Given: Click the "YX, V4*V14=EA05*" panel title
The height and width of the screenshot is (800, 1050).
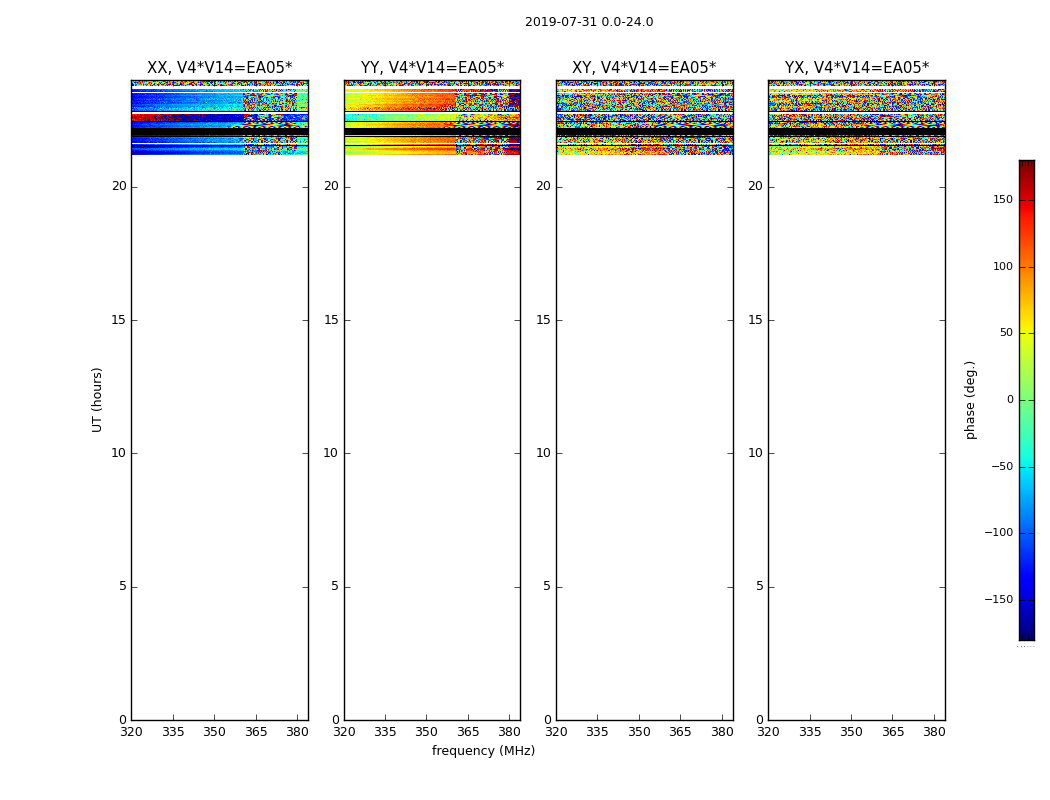Looking at the screenshot, I should [856, 68].
